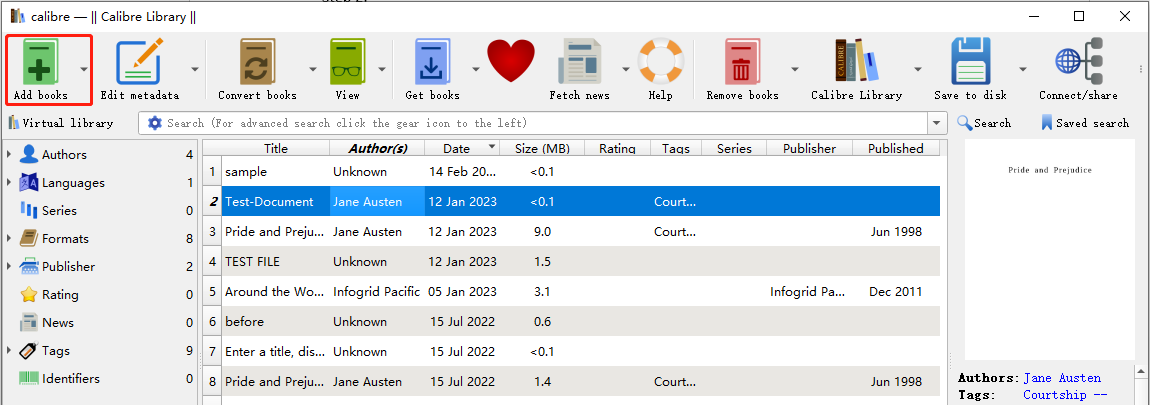Open the Edit metadata dropdown arrow
This screenshot has width=1150, height=405.
click(x=194, y=69)
